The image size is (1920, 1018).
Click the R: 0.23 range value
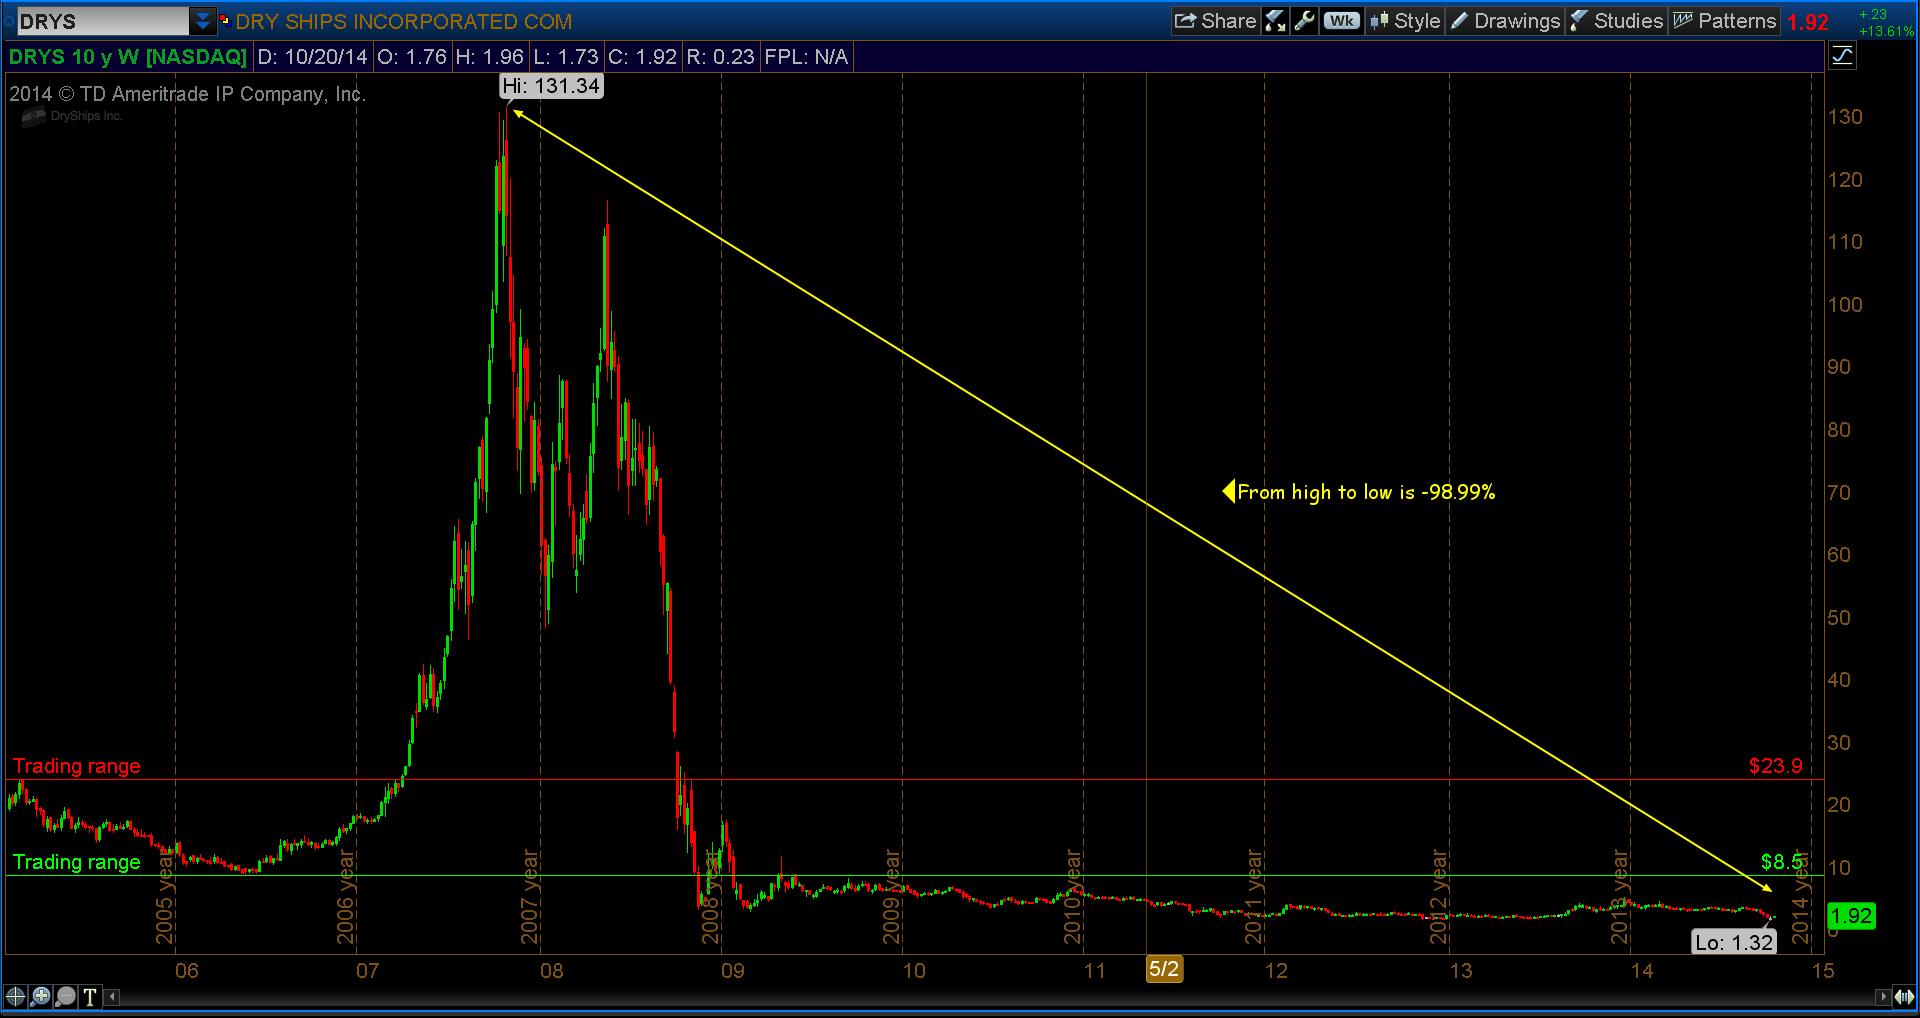[720, 57]
